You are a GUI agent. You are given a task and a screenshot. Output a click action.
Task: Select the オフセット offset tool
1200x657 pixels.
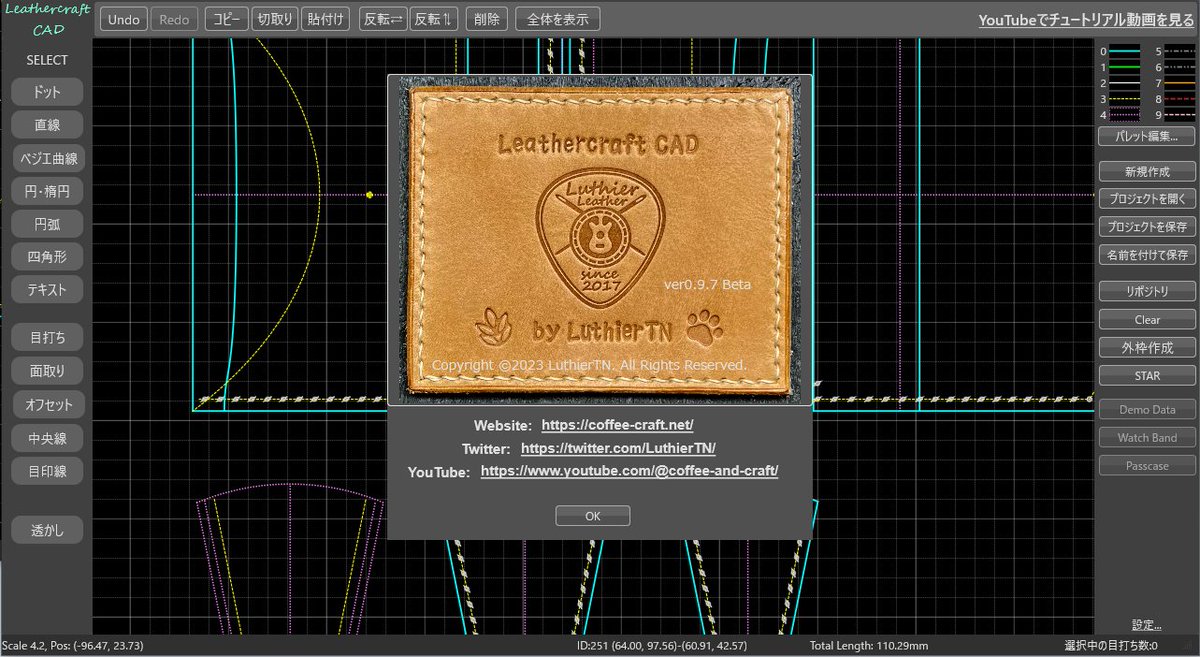pos(47,404)
